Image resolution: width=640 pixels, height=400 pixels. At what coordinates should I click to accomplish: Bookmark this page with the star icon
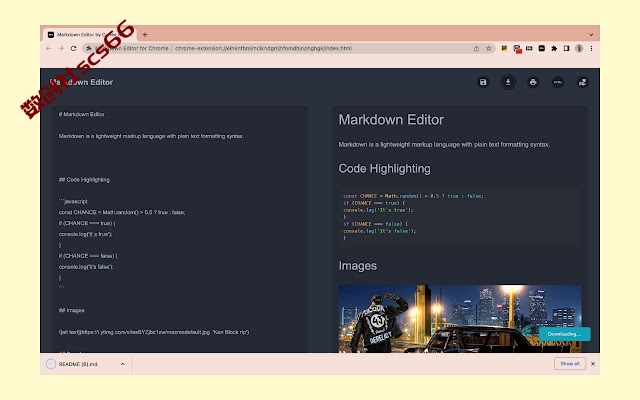[x=489, y=48]
